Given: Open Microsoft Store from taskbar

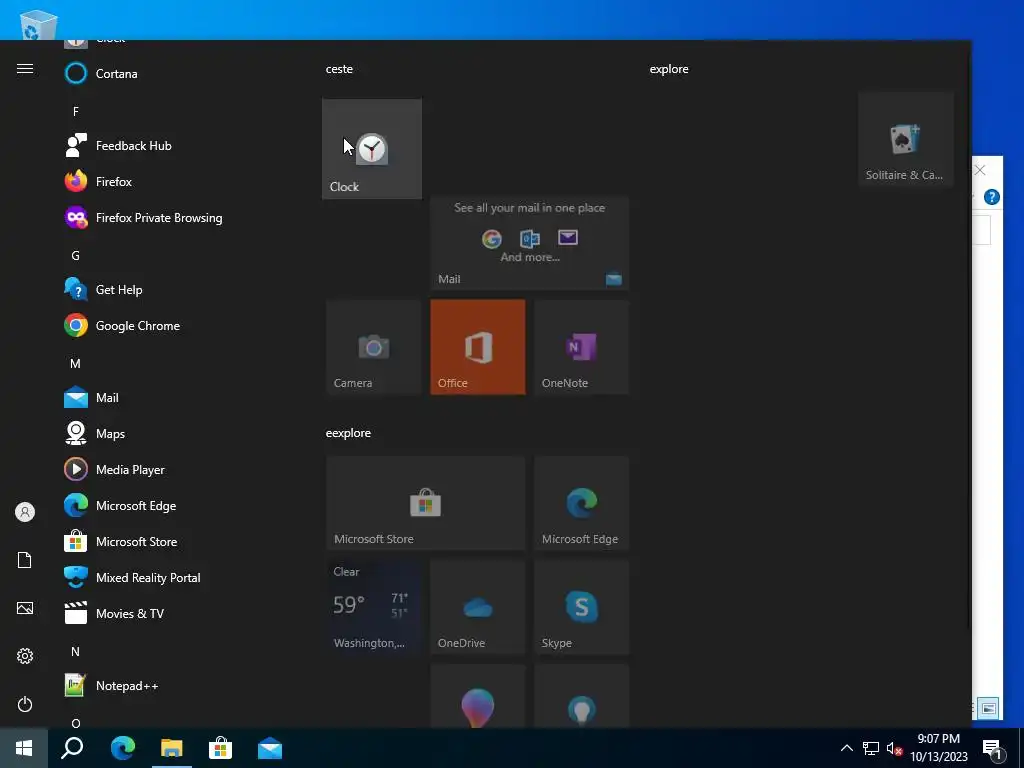Looking at the screenshot, I should pyautogui.click(x=221, y=748).
